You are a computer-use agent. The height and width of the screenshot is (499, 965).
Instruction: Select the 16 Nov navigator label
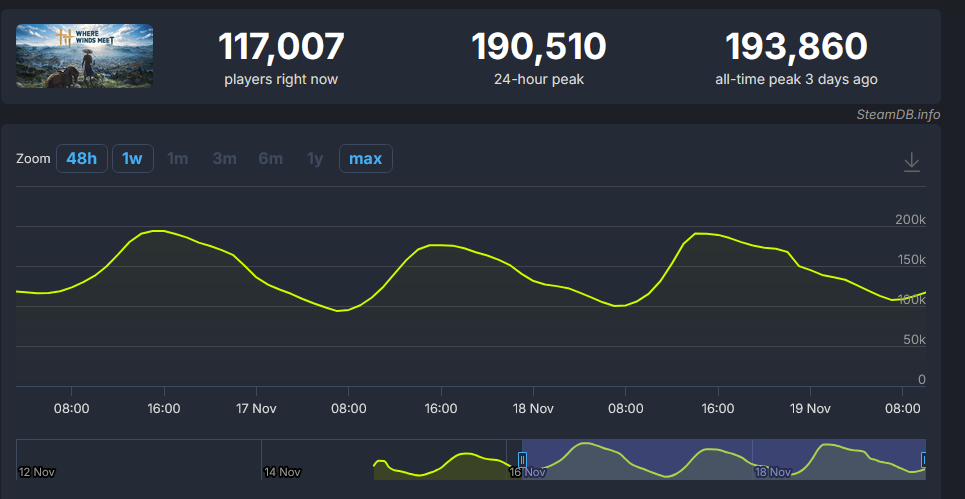pyautogui.click(x=527, y=473)
